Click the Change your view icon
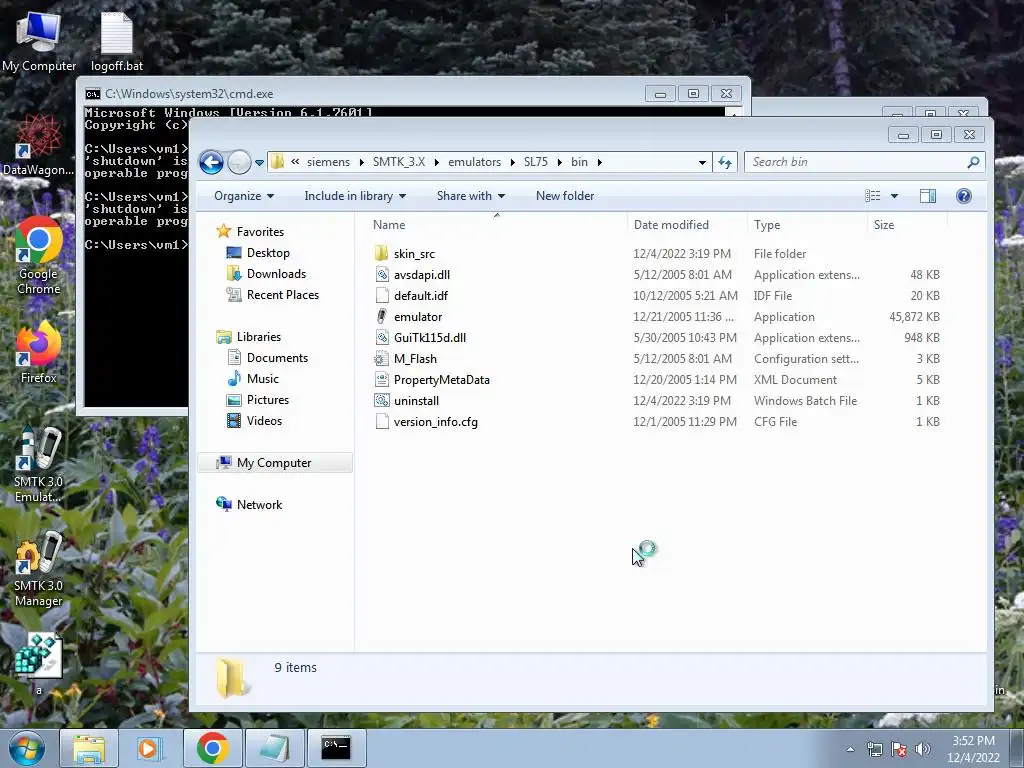 pyautogui.click(x=872, y=196)
